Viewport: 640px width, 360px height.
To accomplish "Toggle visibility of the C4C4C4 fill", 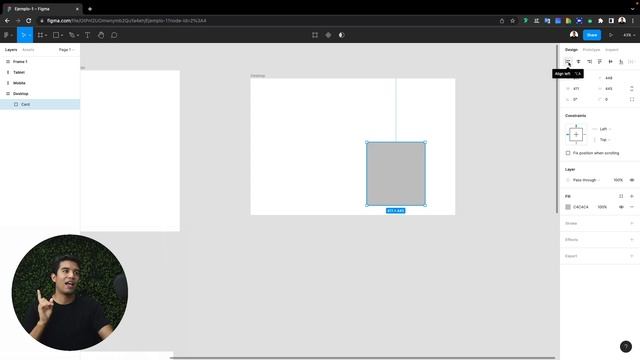I will point(621,207).
